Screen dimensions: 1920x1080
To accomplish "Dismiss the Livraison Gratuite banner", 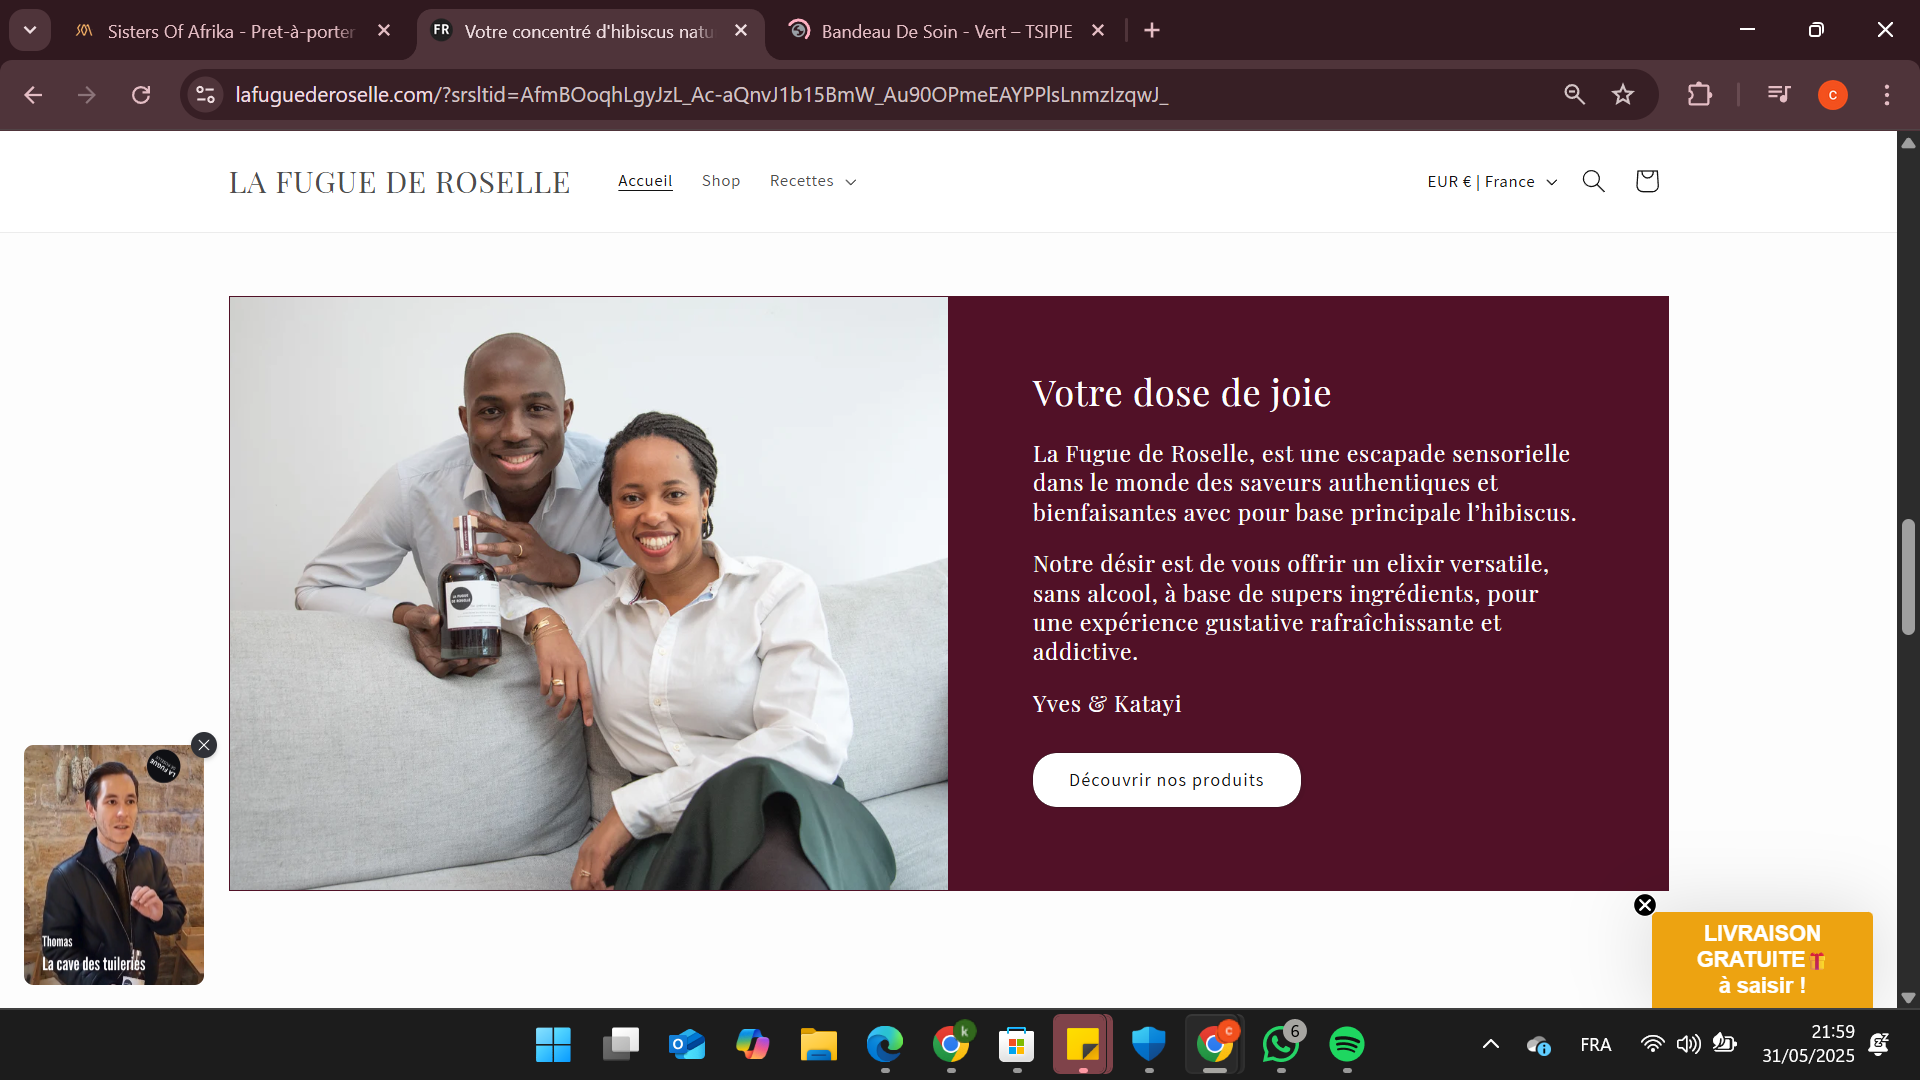I will pyautogui.click(x=1645, y=905).
